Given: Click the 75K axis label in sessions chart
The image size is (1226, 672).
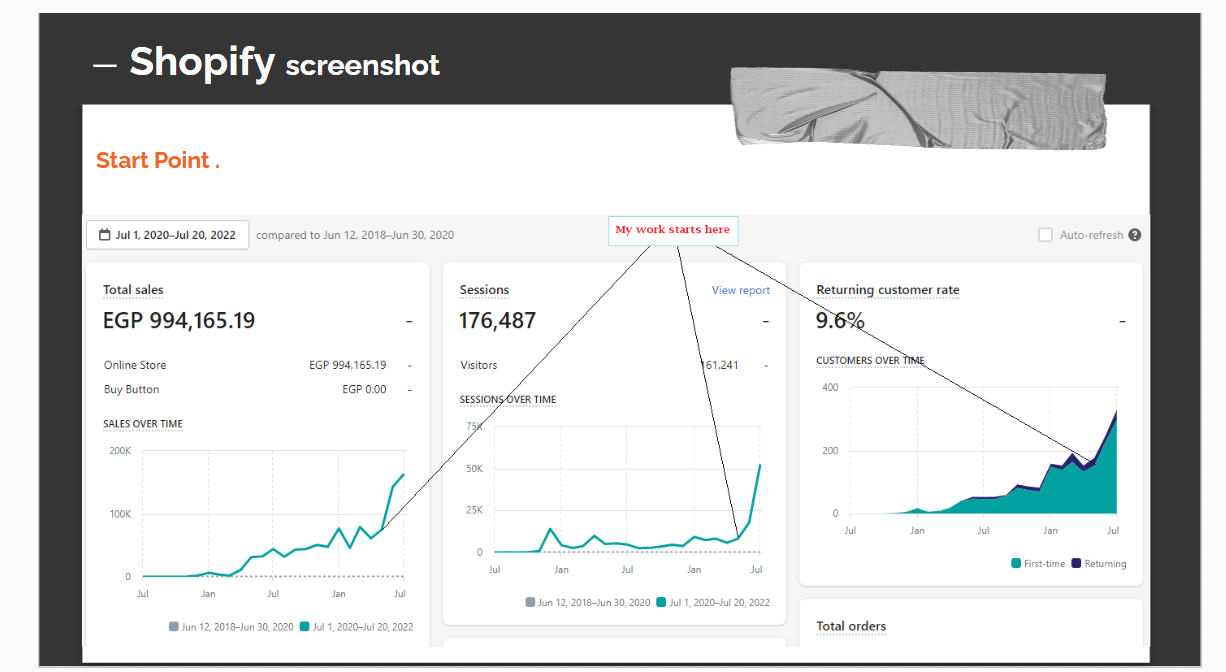Looking at the screenshot, I should point(474,426).
